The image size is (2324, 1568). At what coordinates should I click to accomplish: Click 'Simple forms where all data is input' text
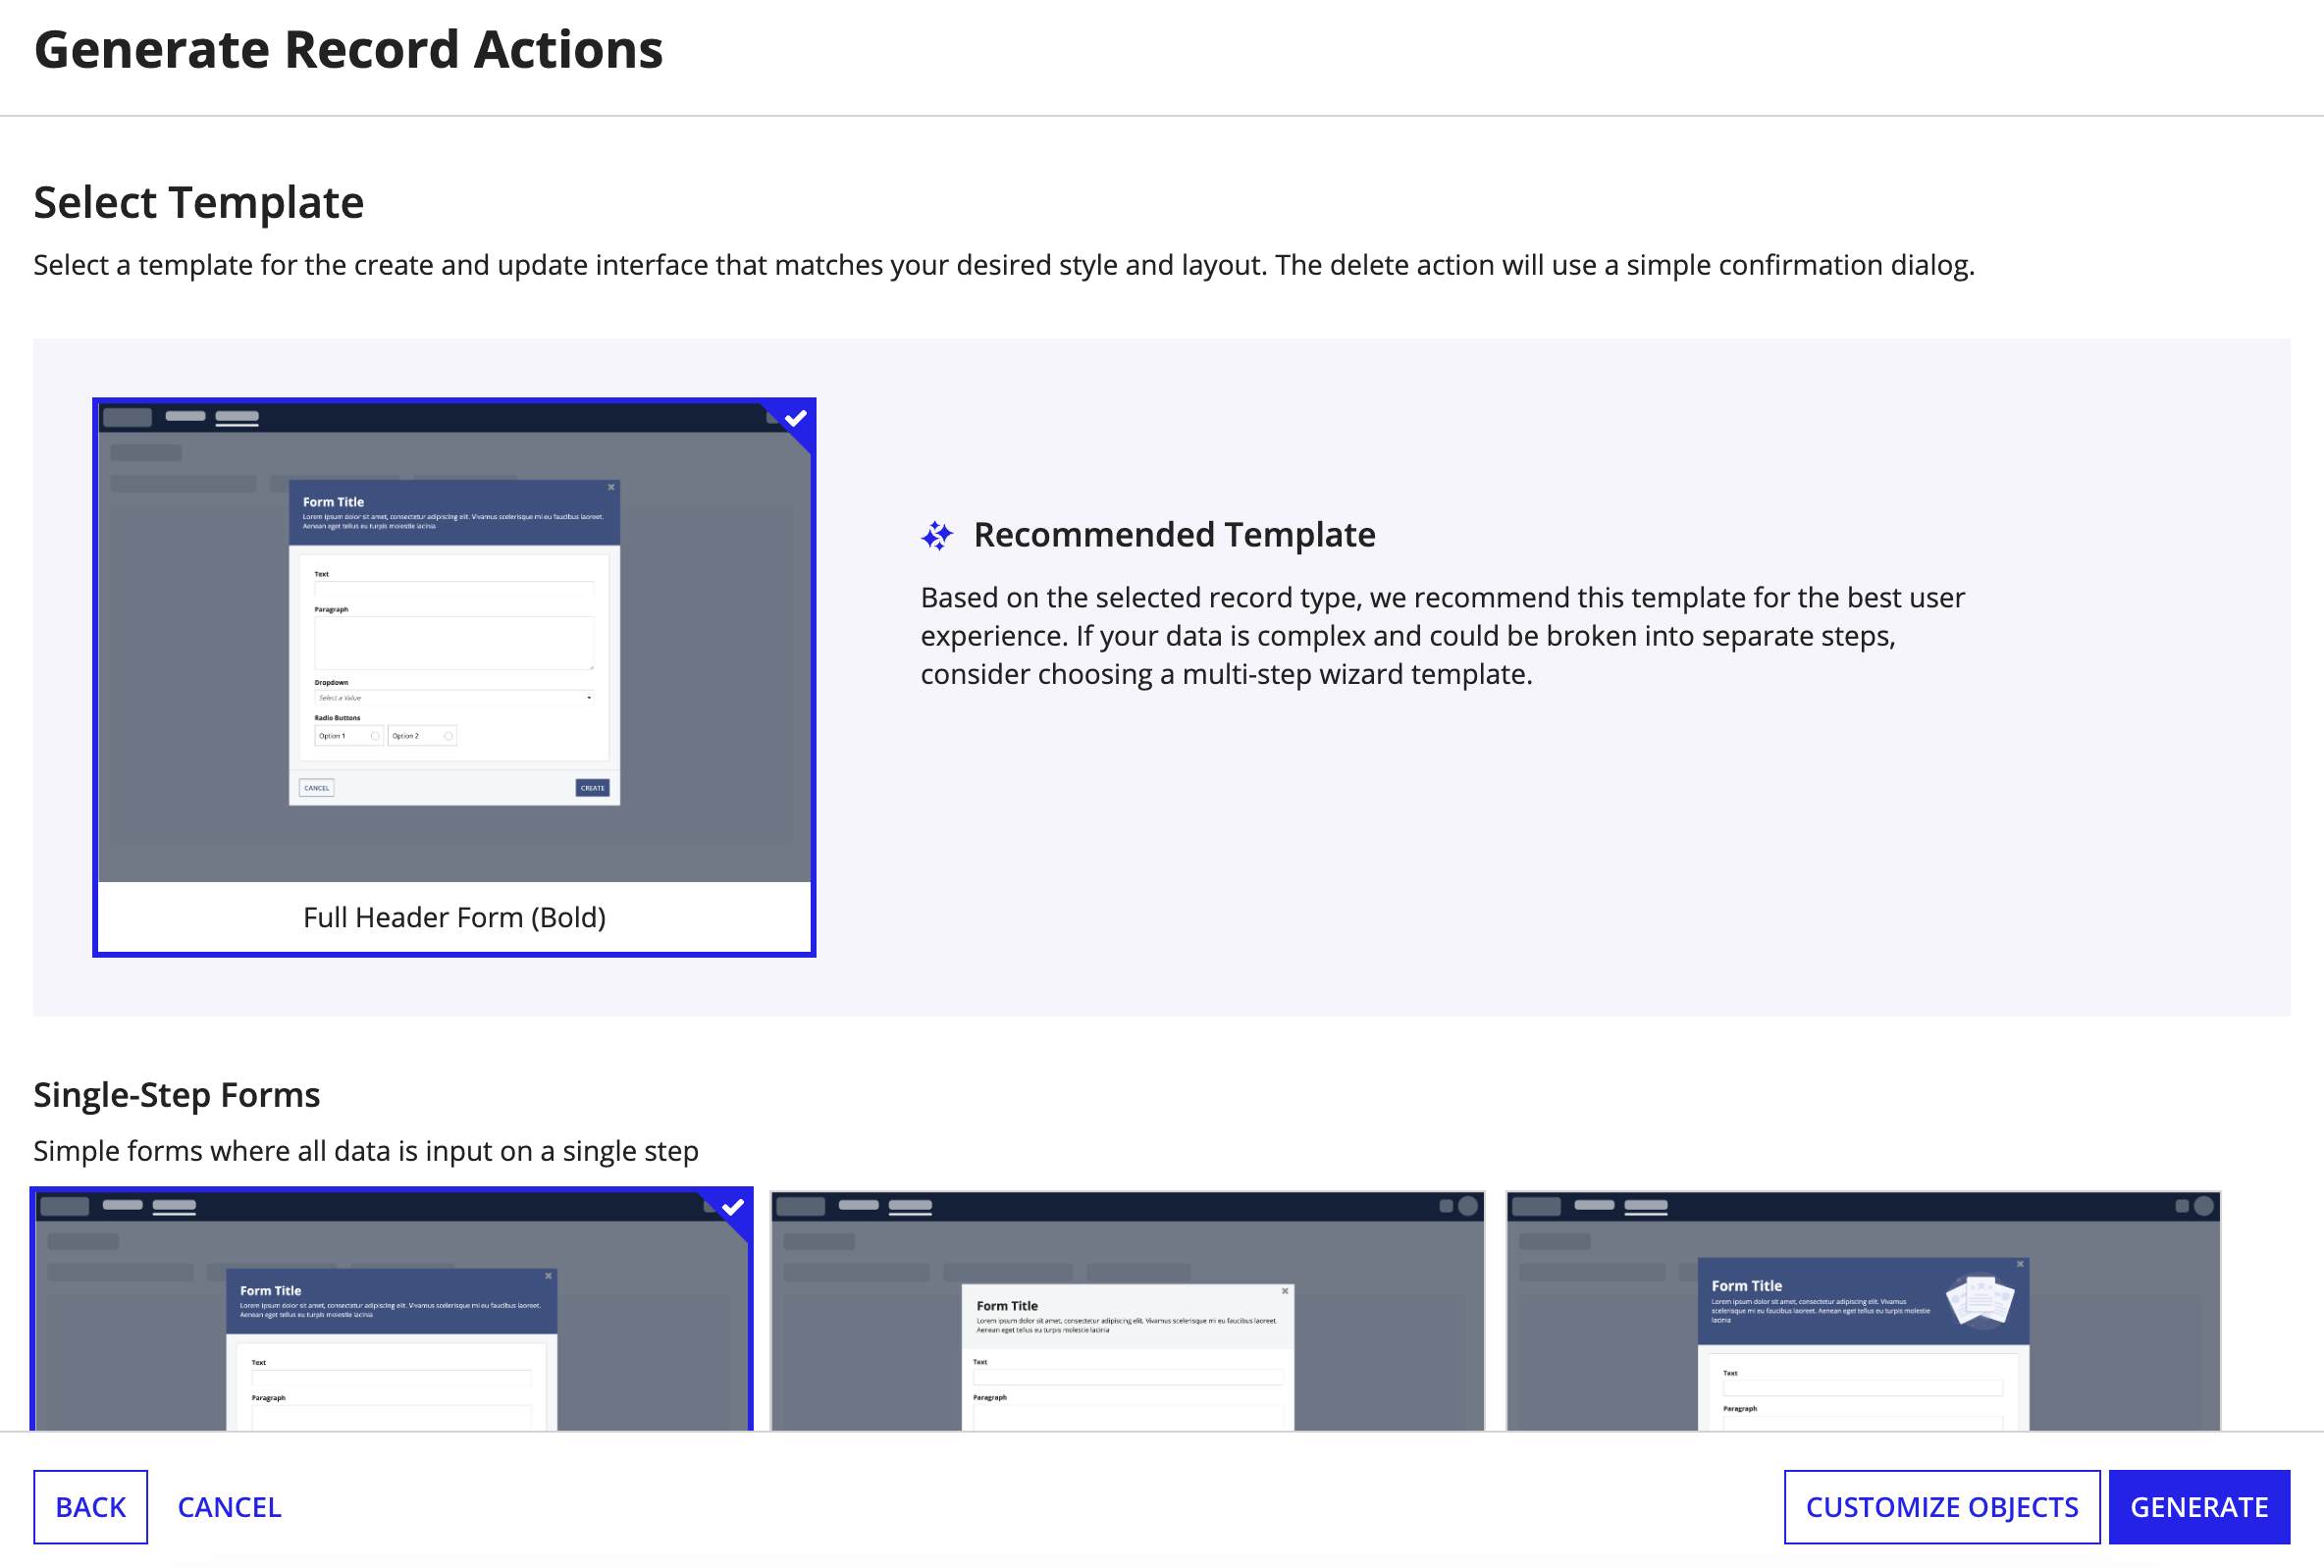click(366, 1150)
